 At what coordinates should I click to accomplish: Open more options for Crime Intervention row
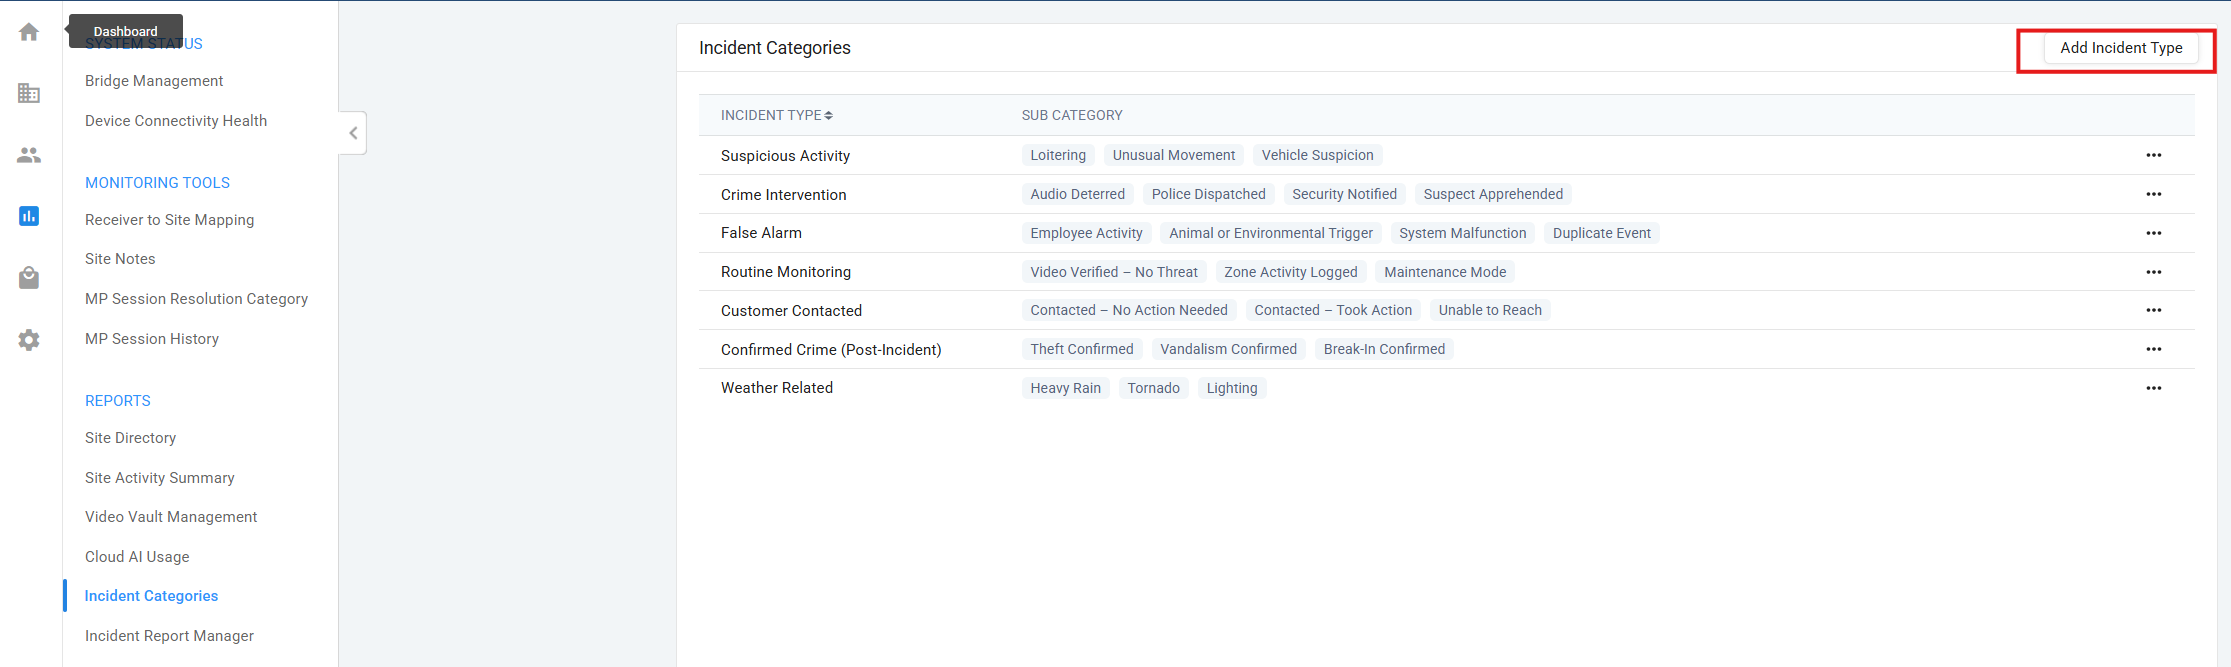[2153, 194]
